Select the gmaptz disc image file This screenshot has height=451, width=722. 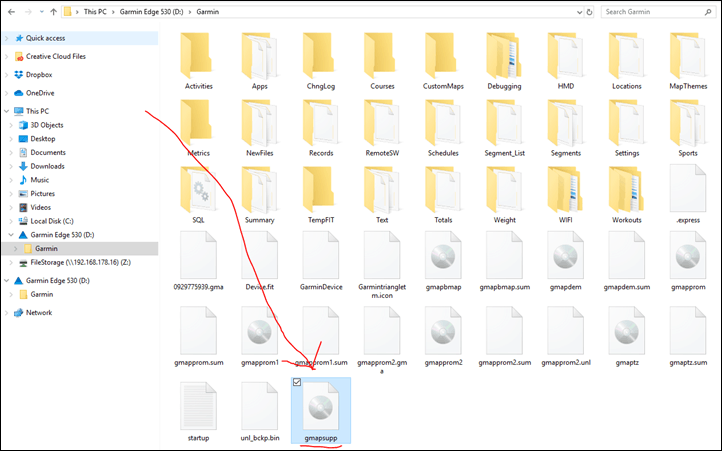click(627, 337)
